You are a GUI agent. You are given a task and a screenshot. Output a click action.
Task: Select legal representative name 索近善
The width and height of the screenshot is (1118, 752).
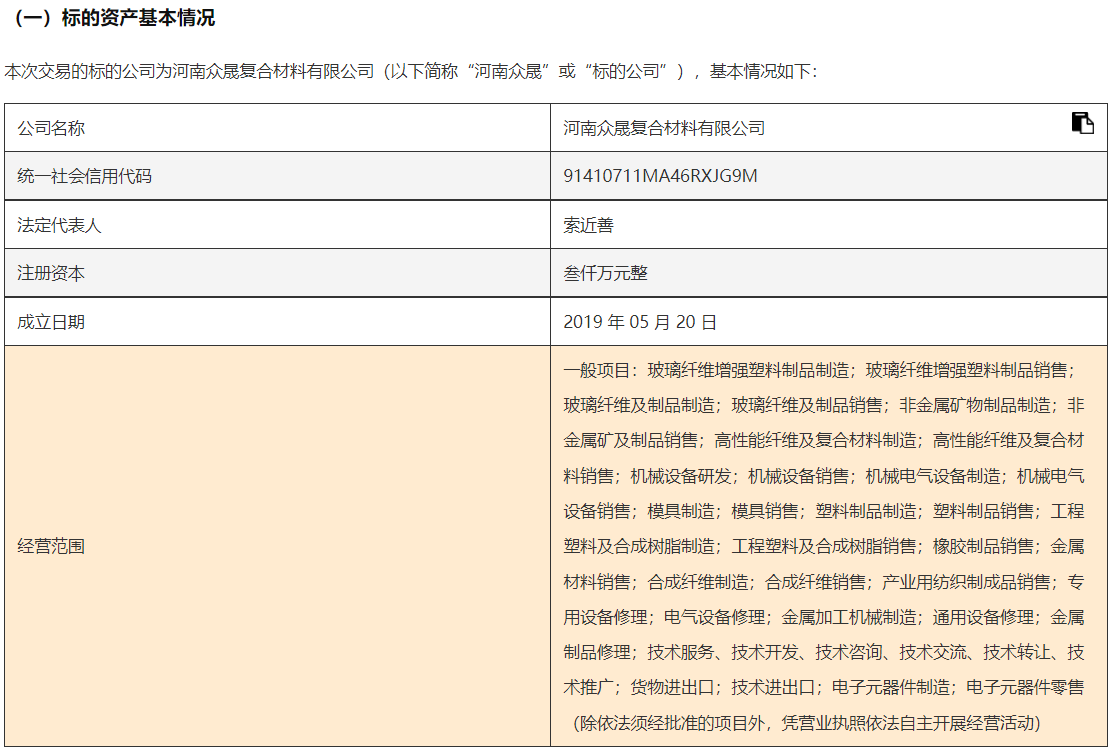point(588,225)
